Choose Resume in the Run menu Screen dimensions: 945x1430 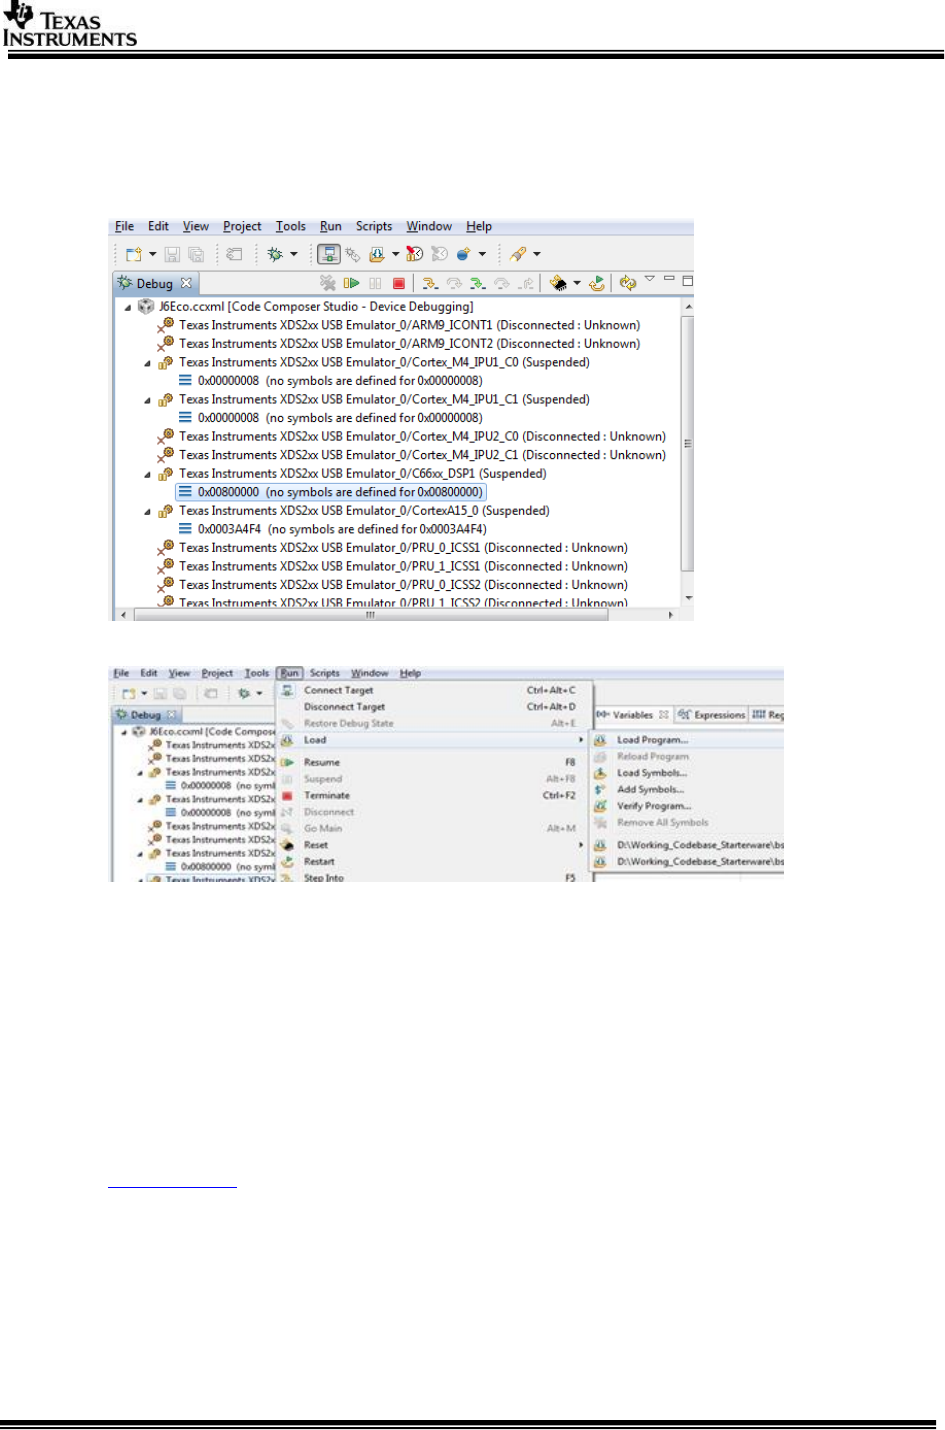[x=321, y=763]
